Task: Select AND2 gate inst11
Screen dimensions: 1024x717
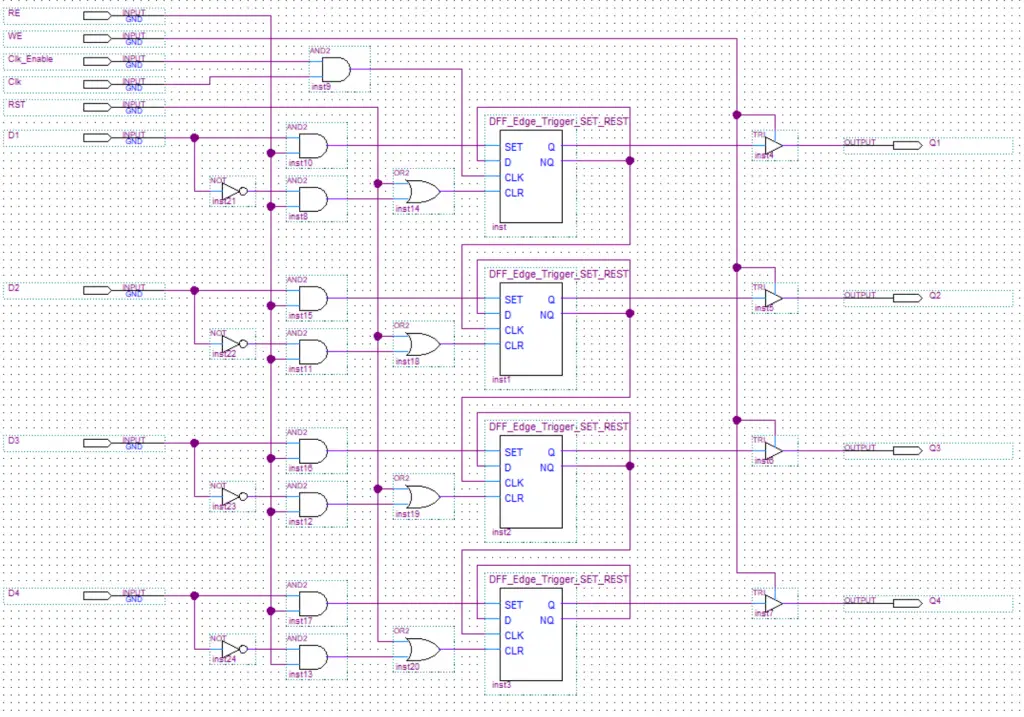Action: tap(313, 352)
